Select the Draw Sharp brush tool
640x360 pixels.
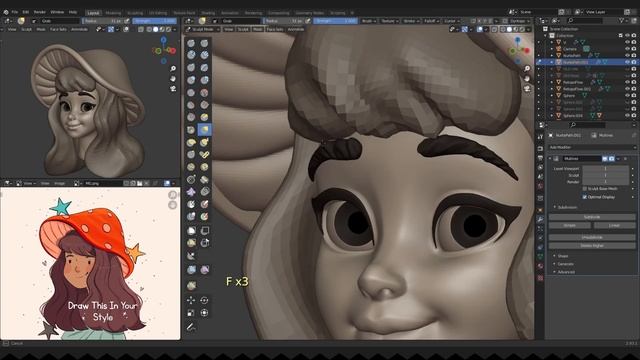point(204,43)
